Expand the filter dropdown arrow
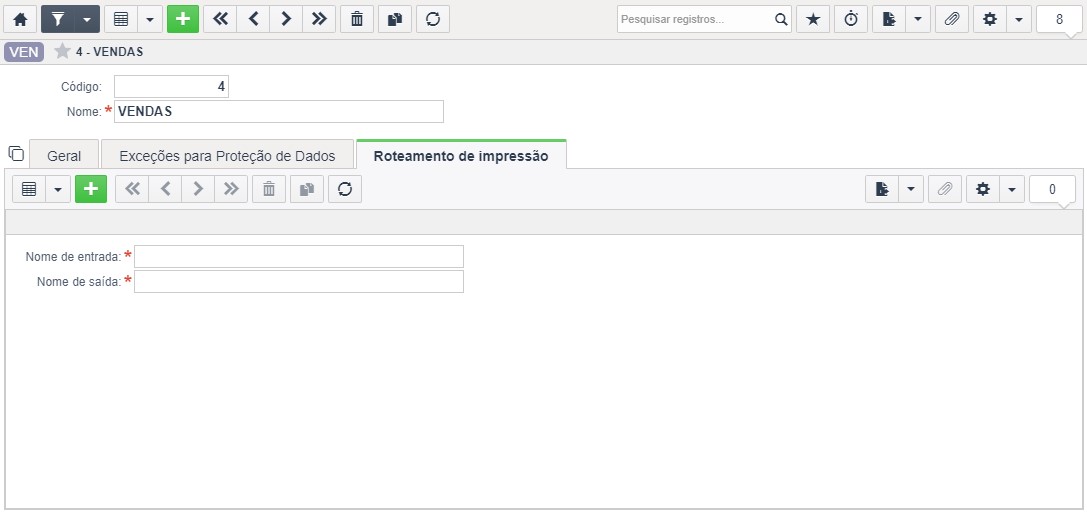 87,19
